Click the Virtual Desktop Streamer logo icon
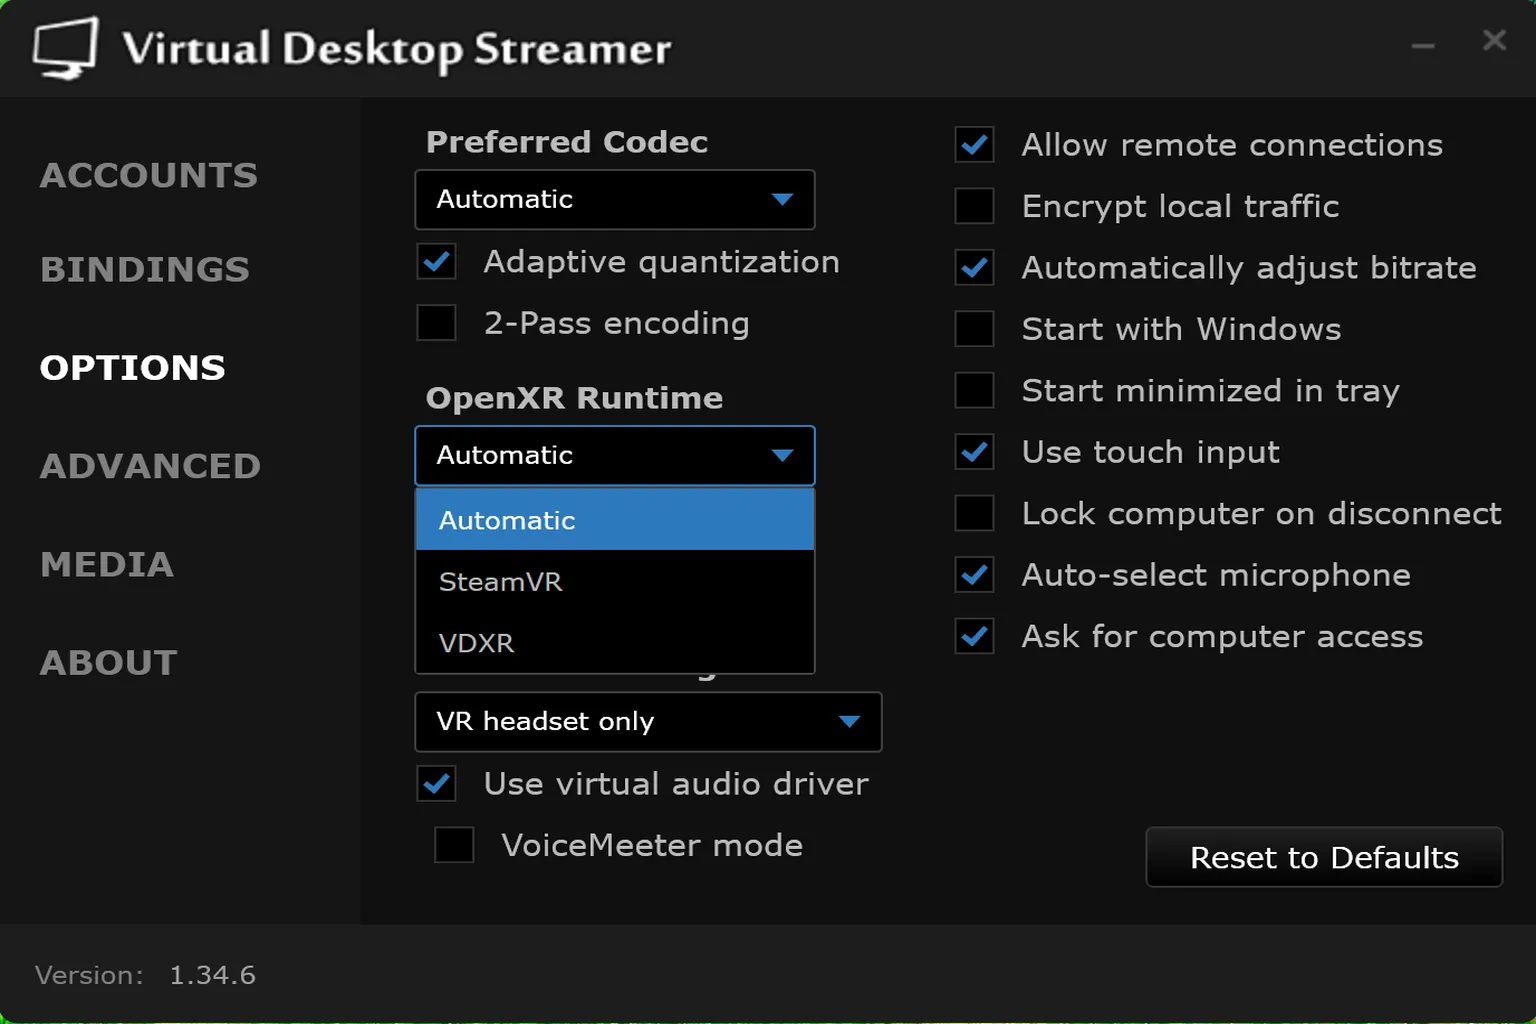 pyautogui.click(x=64, y=47)
